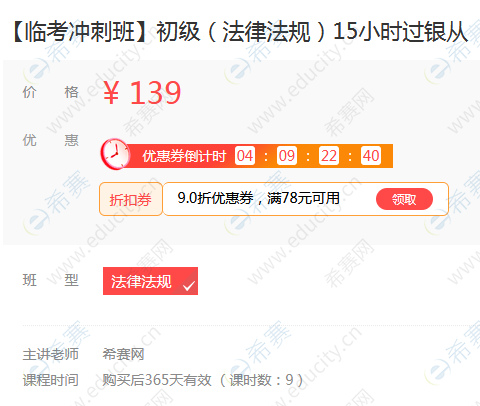Click the seconds box showing 22

click(329, 156)
